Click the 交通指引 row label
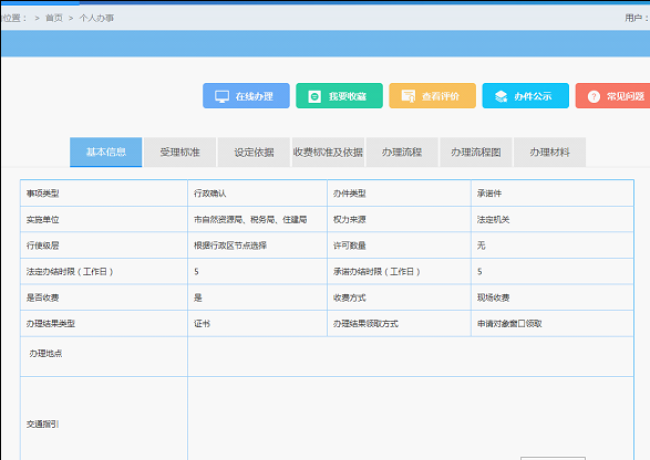The height and width of the screenshot is (460, 650). [x=42, y=425]
